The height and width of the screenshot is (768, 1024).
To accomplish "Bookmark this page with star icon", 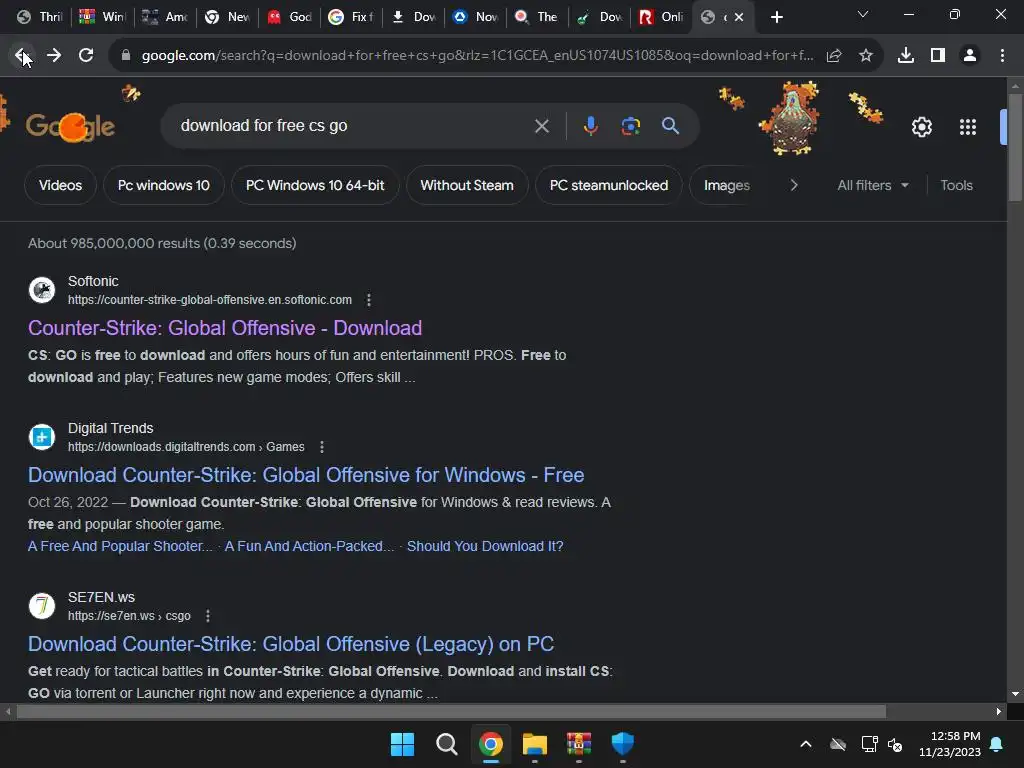I will [866, 56].
